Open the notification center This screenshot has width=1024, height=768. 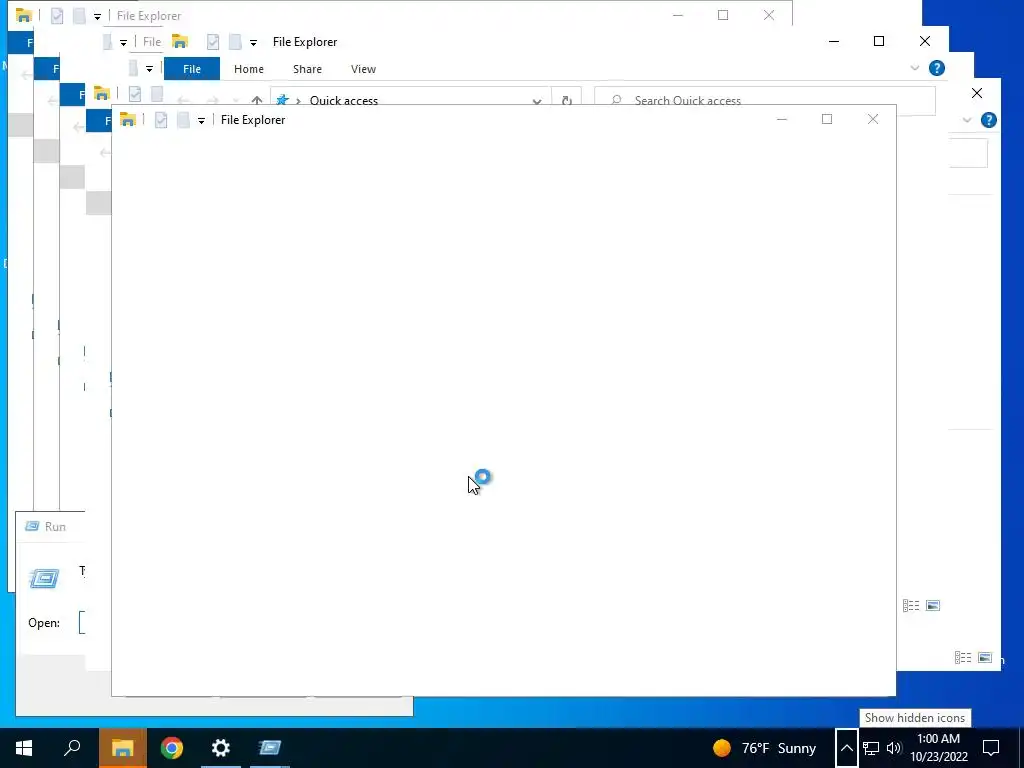click(x=991, y=748)
